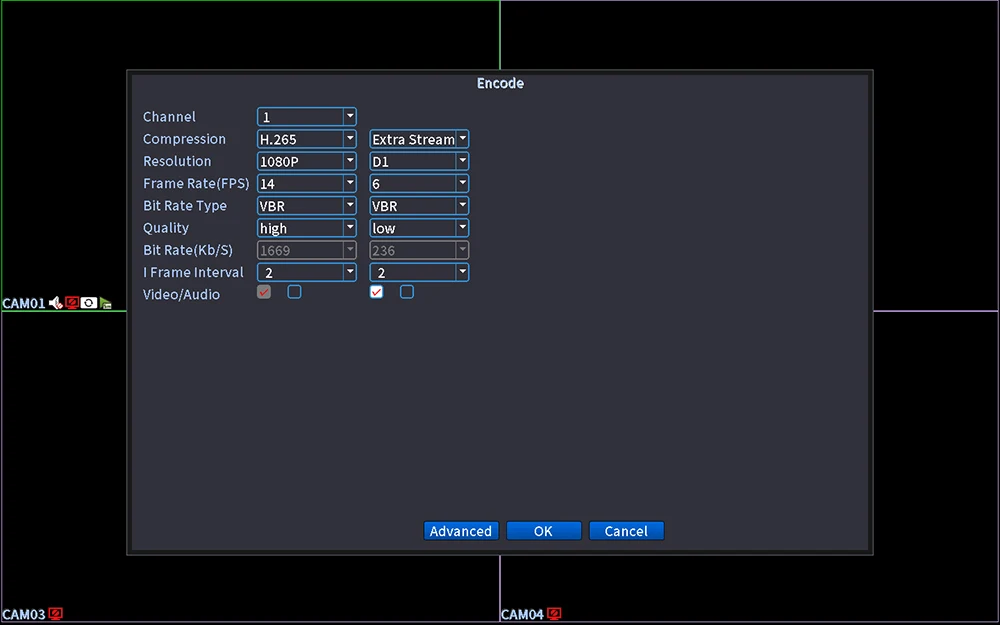This screenshot has height=625, width=1000.
Task: Open the Extra Stream selector dropdown
Action: pyautogui.click(x=419, y=139)
